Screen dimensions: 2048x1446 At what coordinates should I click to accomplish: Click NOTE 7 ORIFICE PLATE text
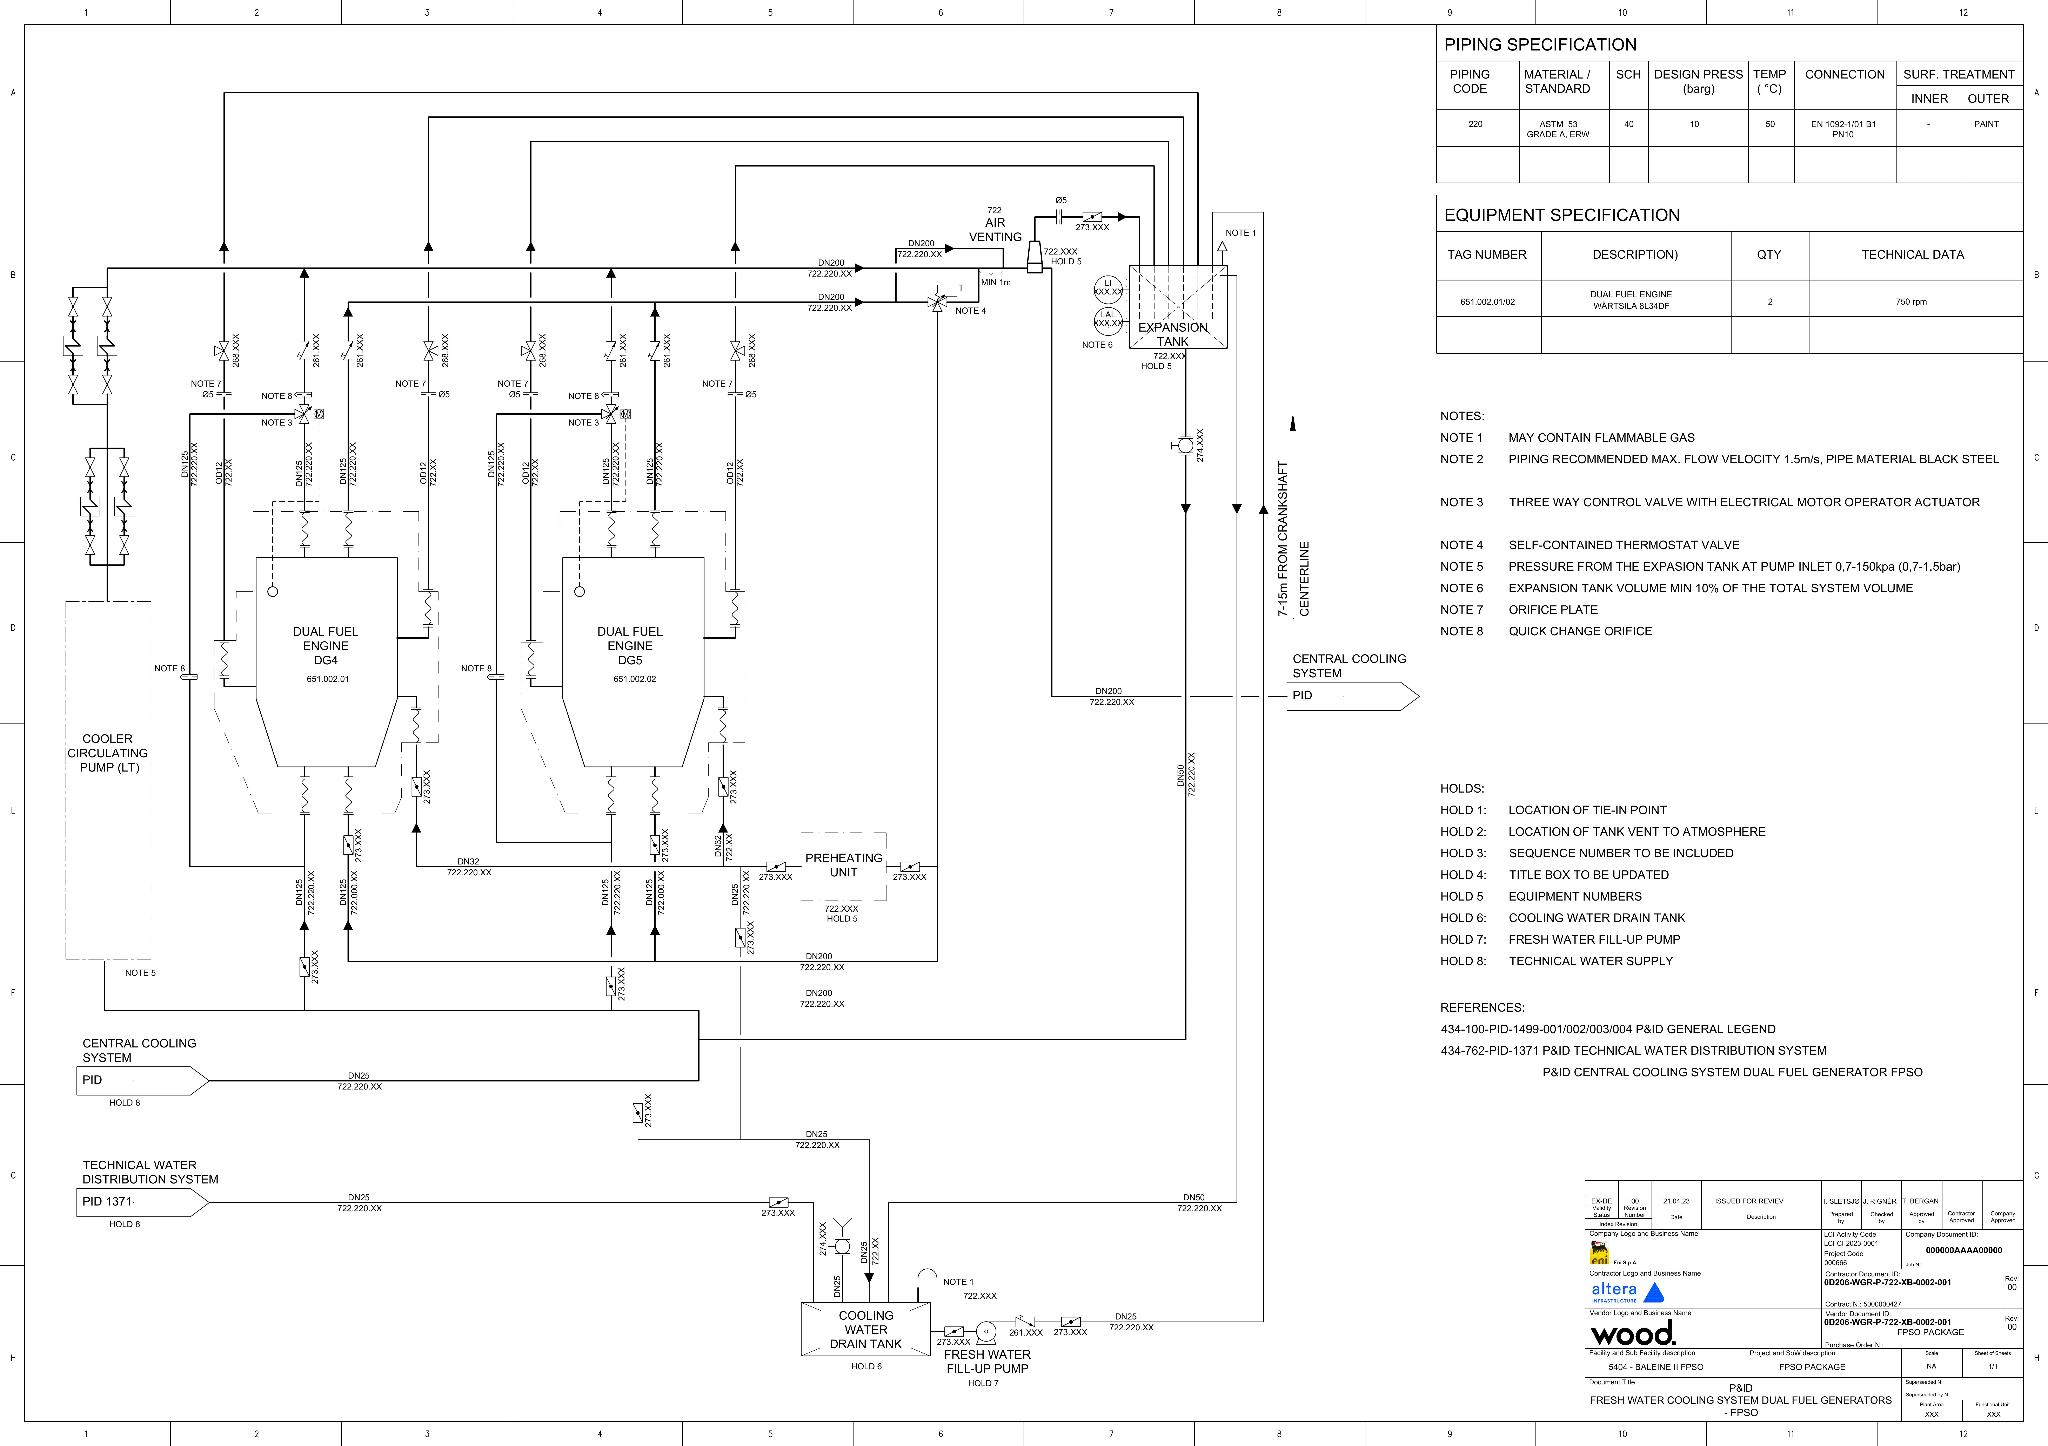[1553, 610]
